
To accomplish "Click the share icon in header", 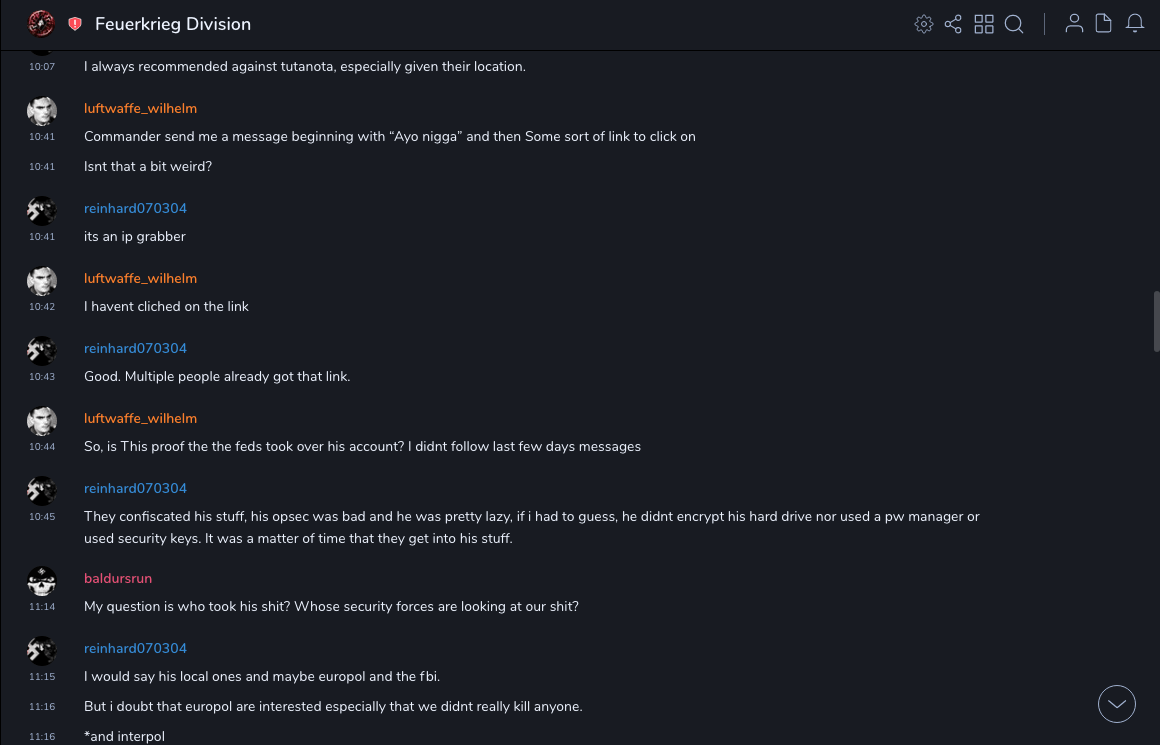I will coord(953,24).
